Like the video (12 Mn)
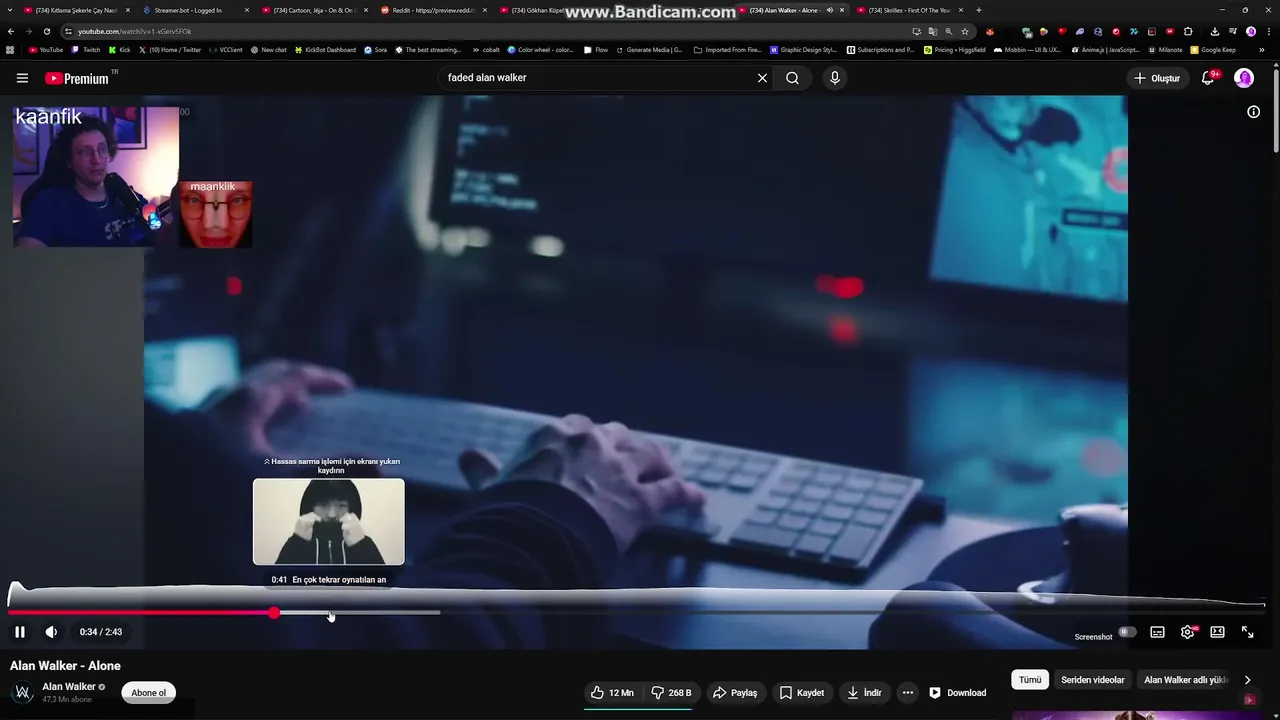This screenshot has width=1280, height=720. 611,692
